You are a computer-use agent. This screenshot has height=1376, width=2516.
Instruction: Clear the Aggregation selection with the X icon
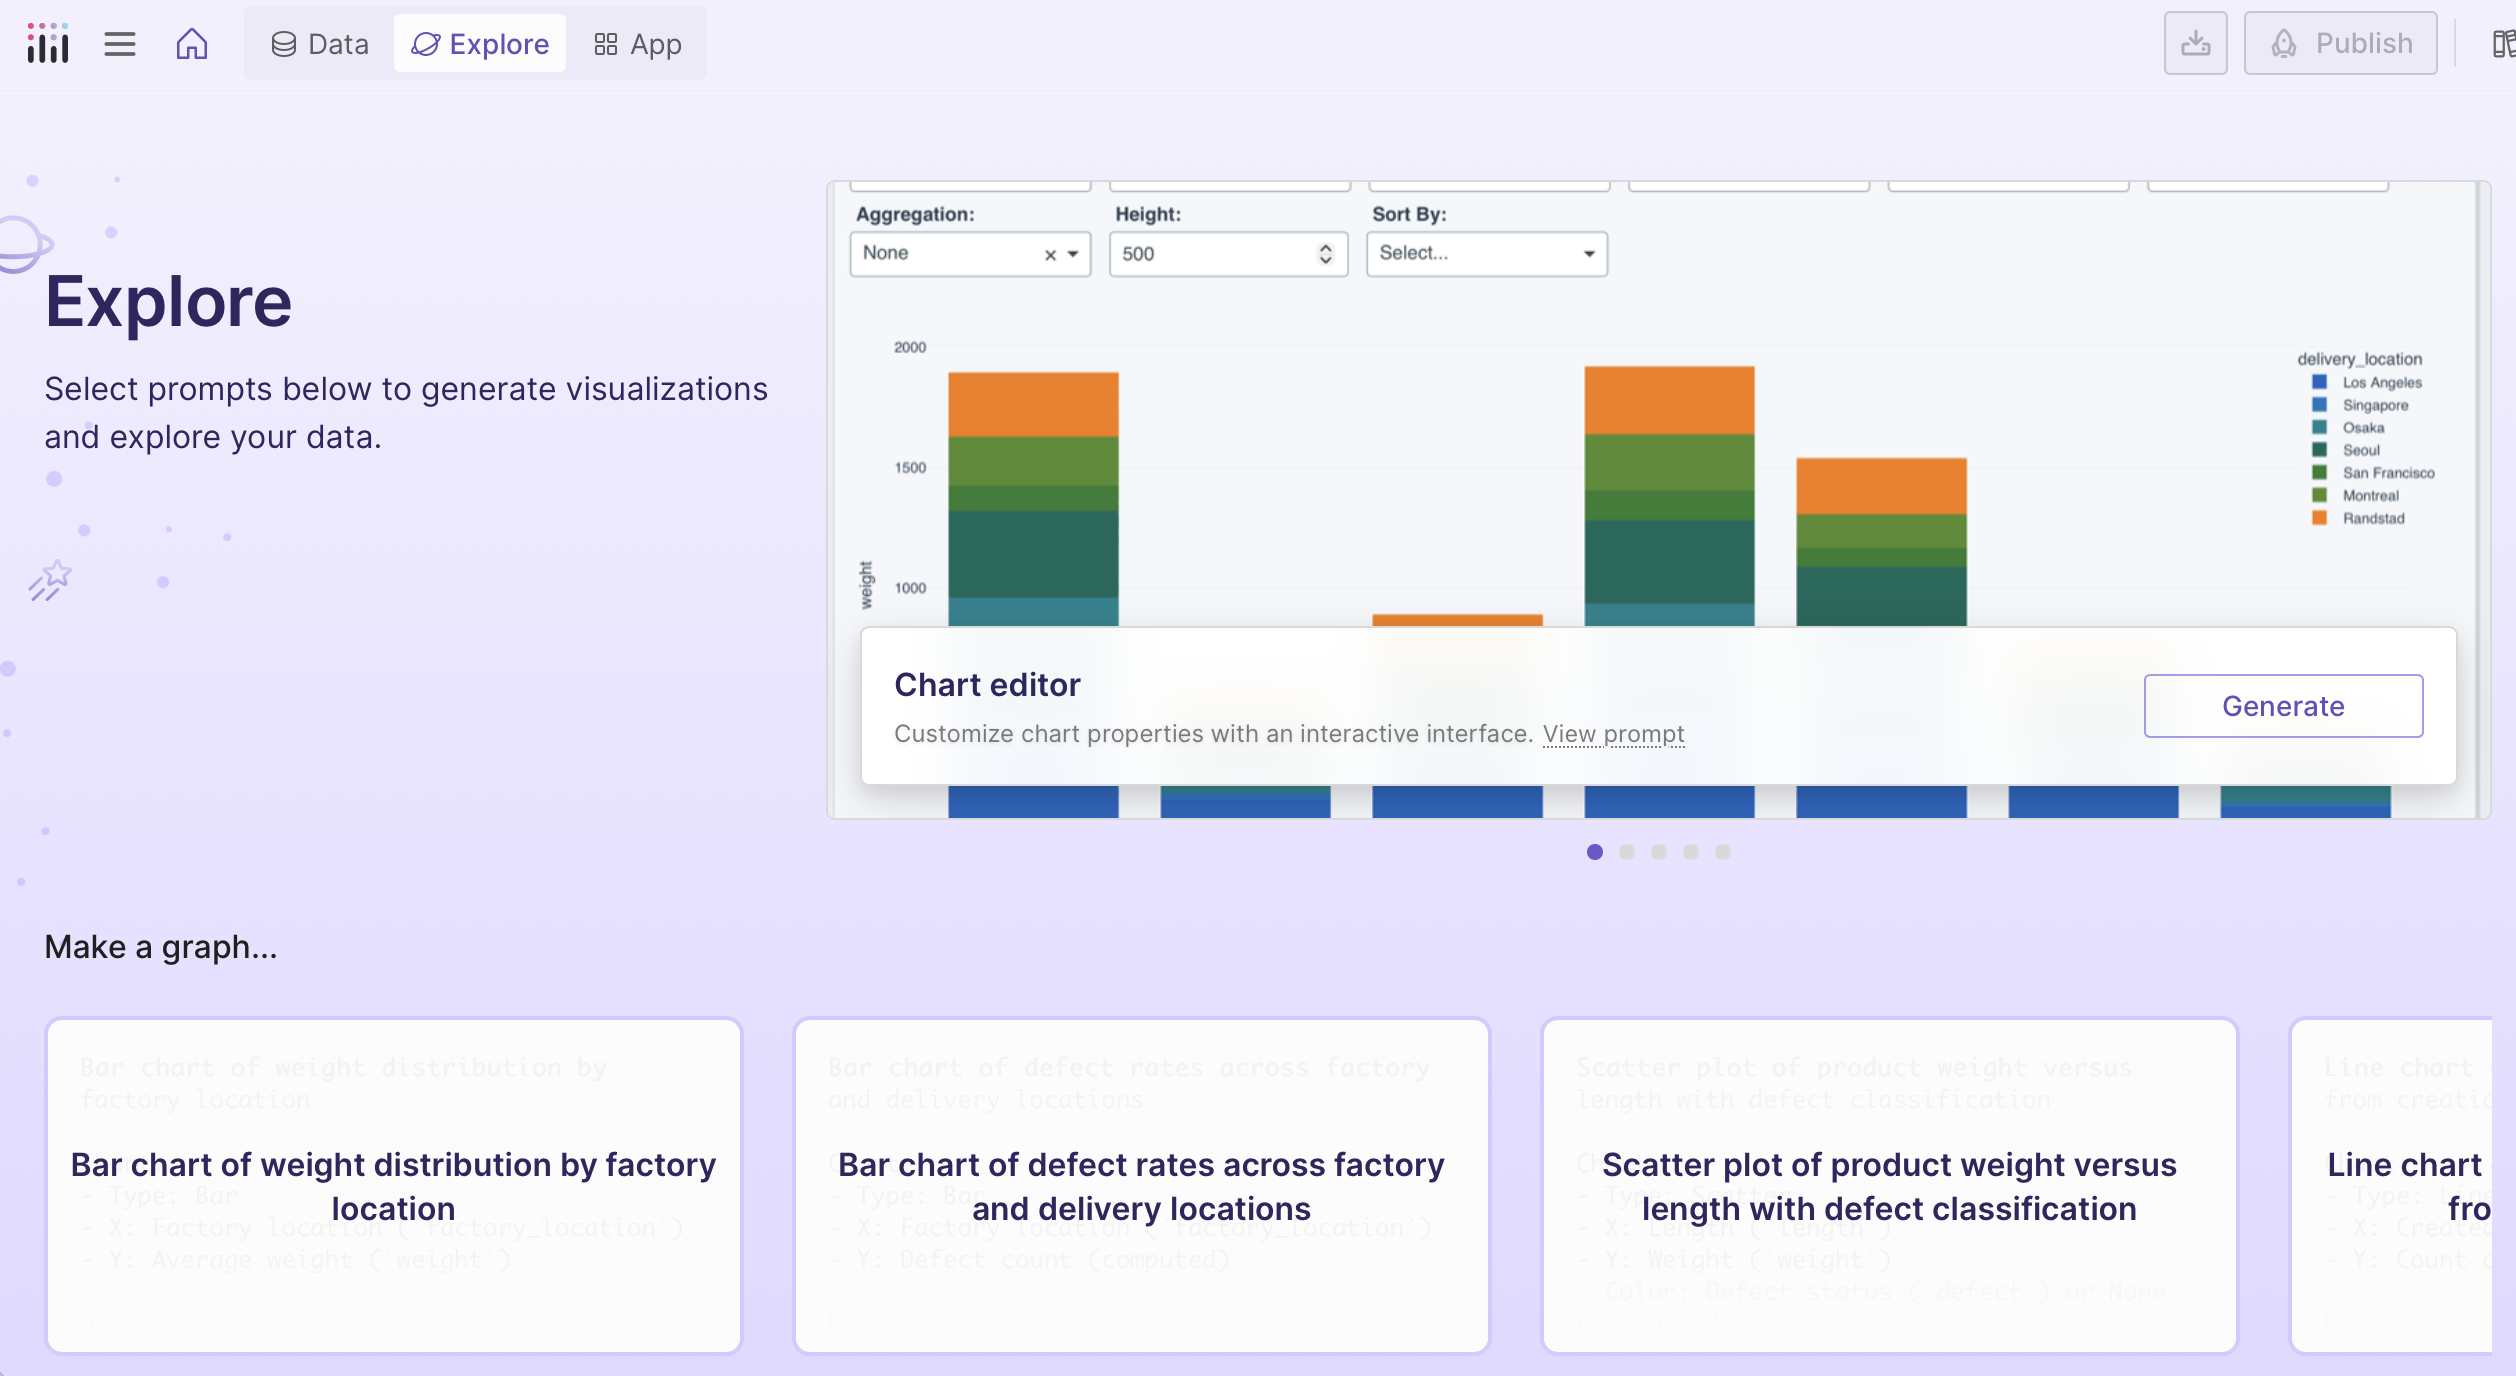[1049, 255]
